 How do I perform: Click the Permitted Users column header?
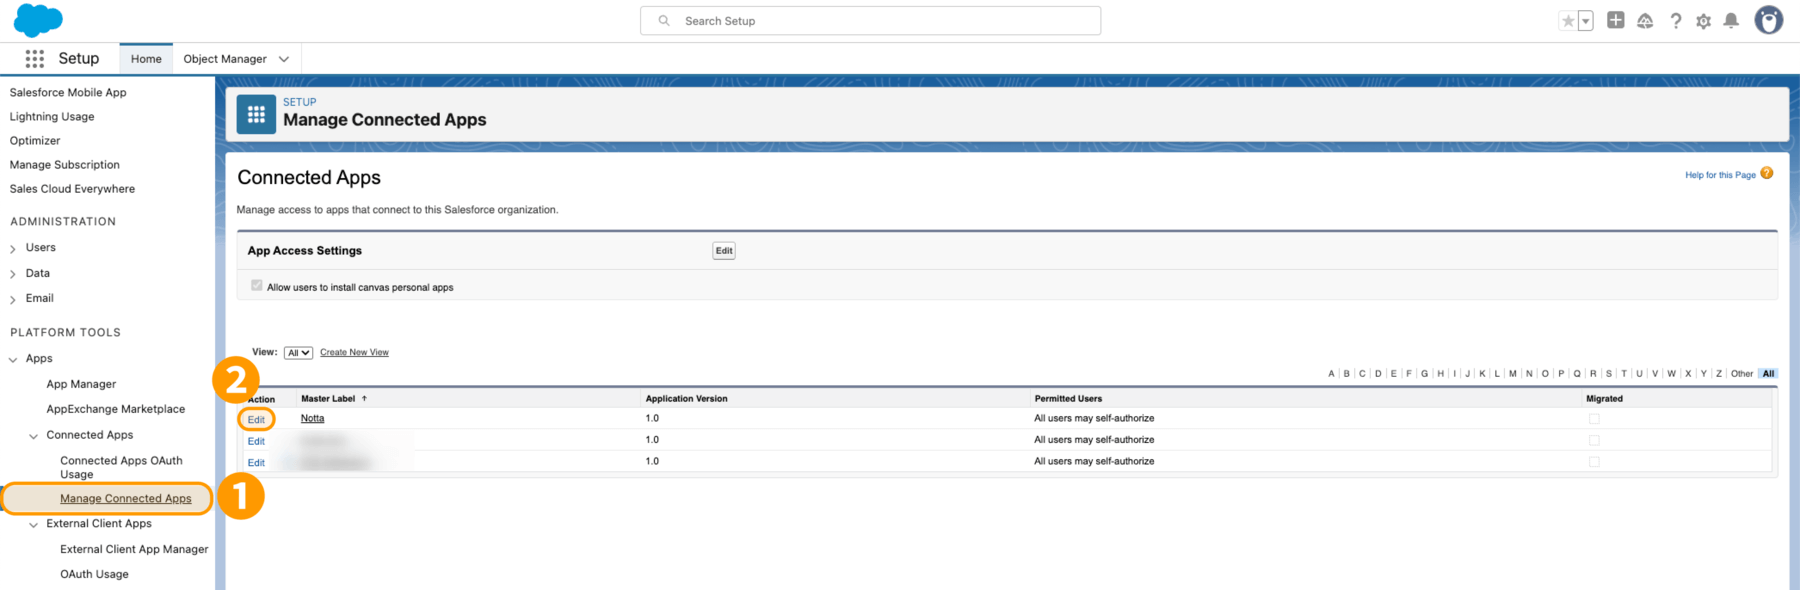point(1068,398)
